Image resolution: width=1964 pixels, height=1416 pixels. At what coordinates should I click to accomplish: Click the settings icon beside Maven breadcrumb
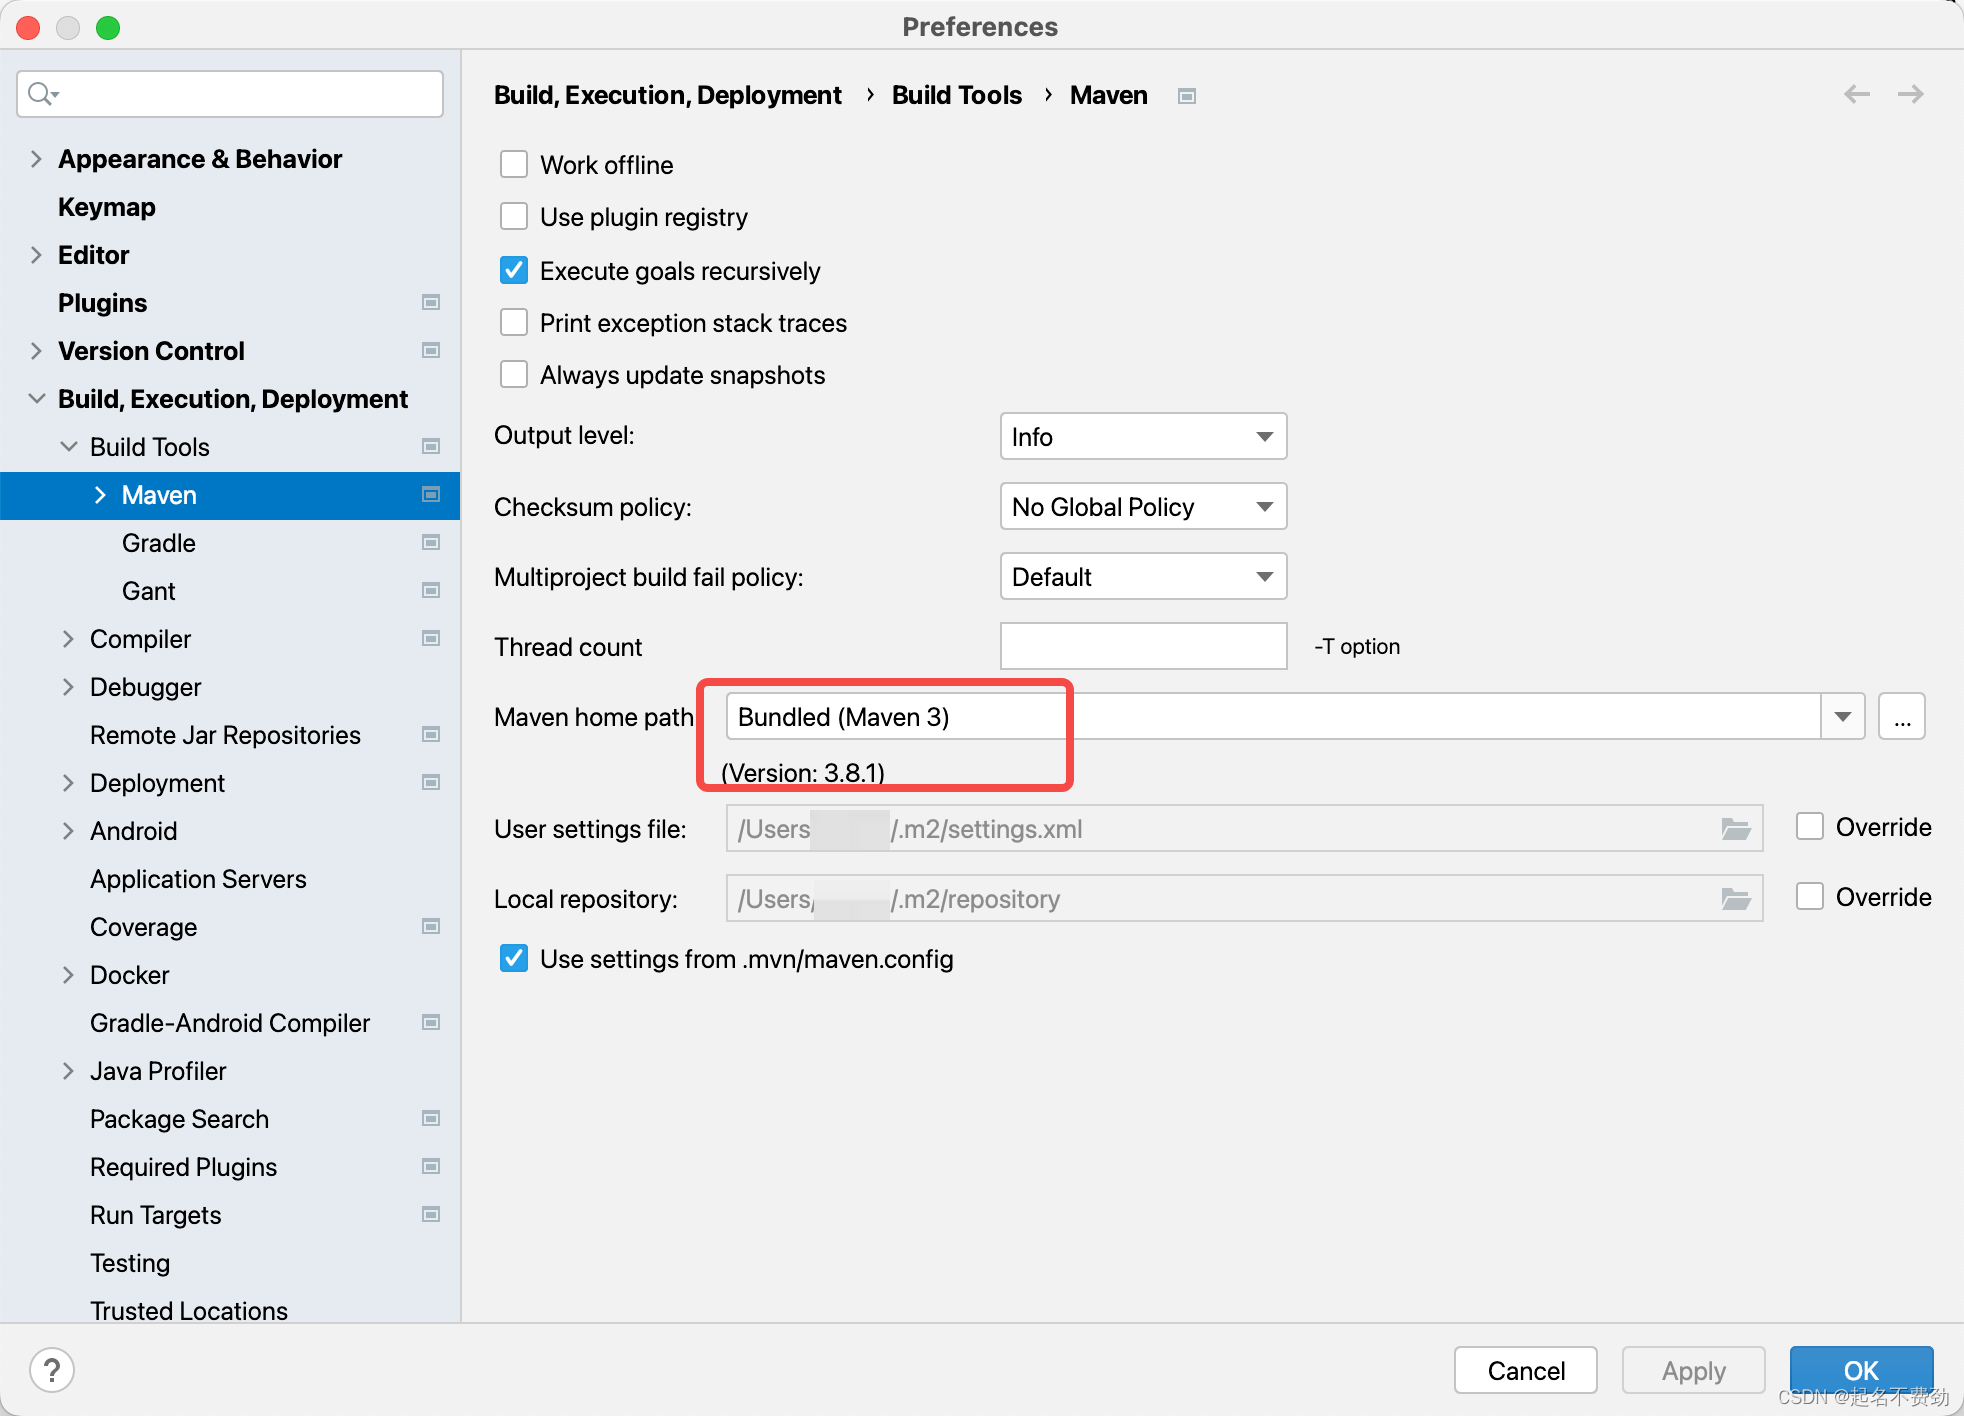[x=1187, y=95]
